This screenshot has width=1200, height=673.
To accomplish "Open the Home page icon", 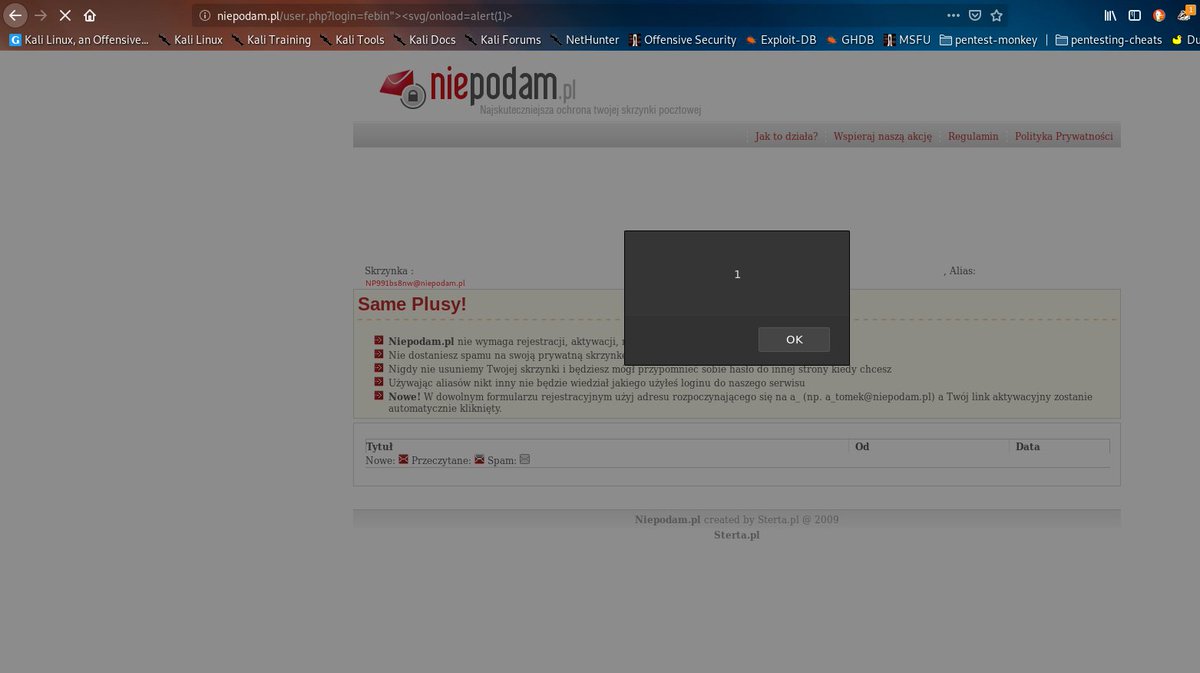I will tap(90, 15).
